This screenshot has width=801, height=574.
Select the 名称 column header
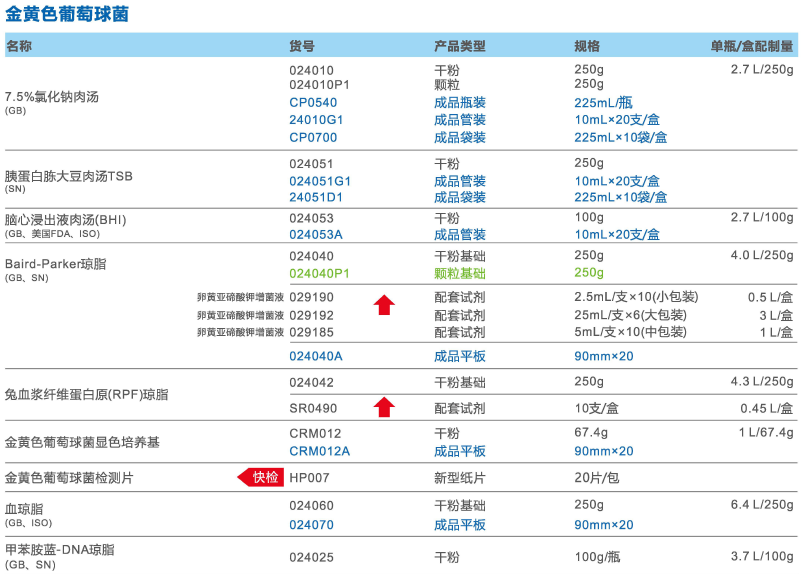19,46
